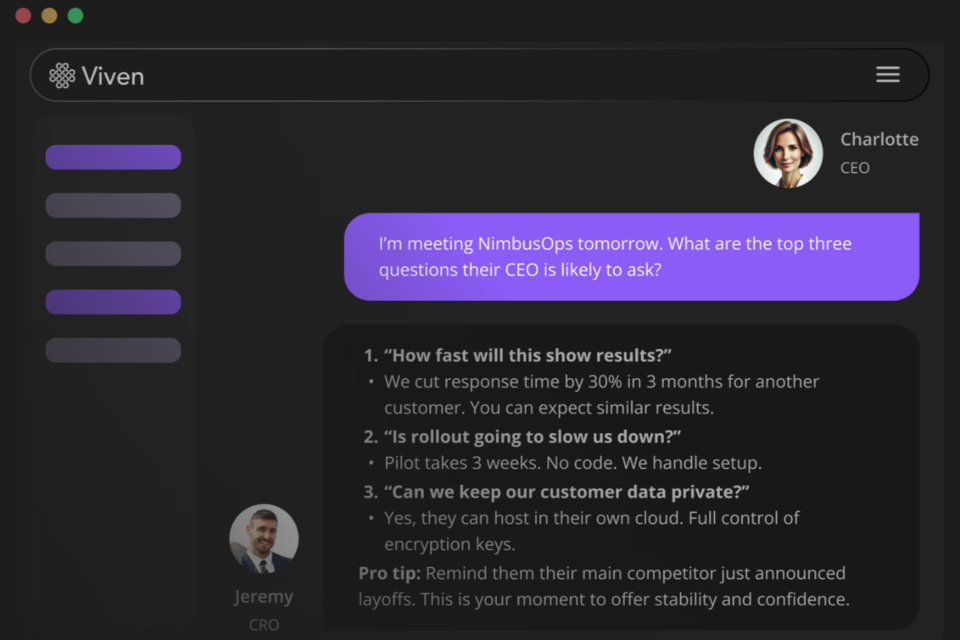Click the yellow window minimize button
This screenshot has height=640, width=960.
(x=49, y=15)
